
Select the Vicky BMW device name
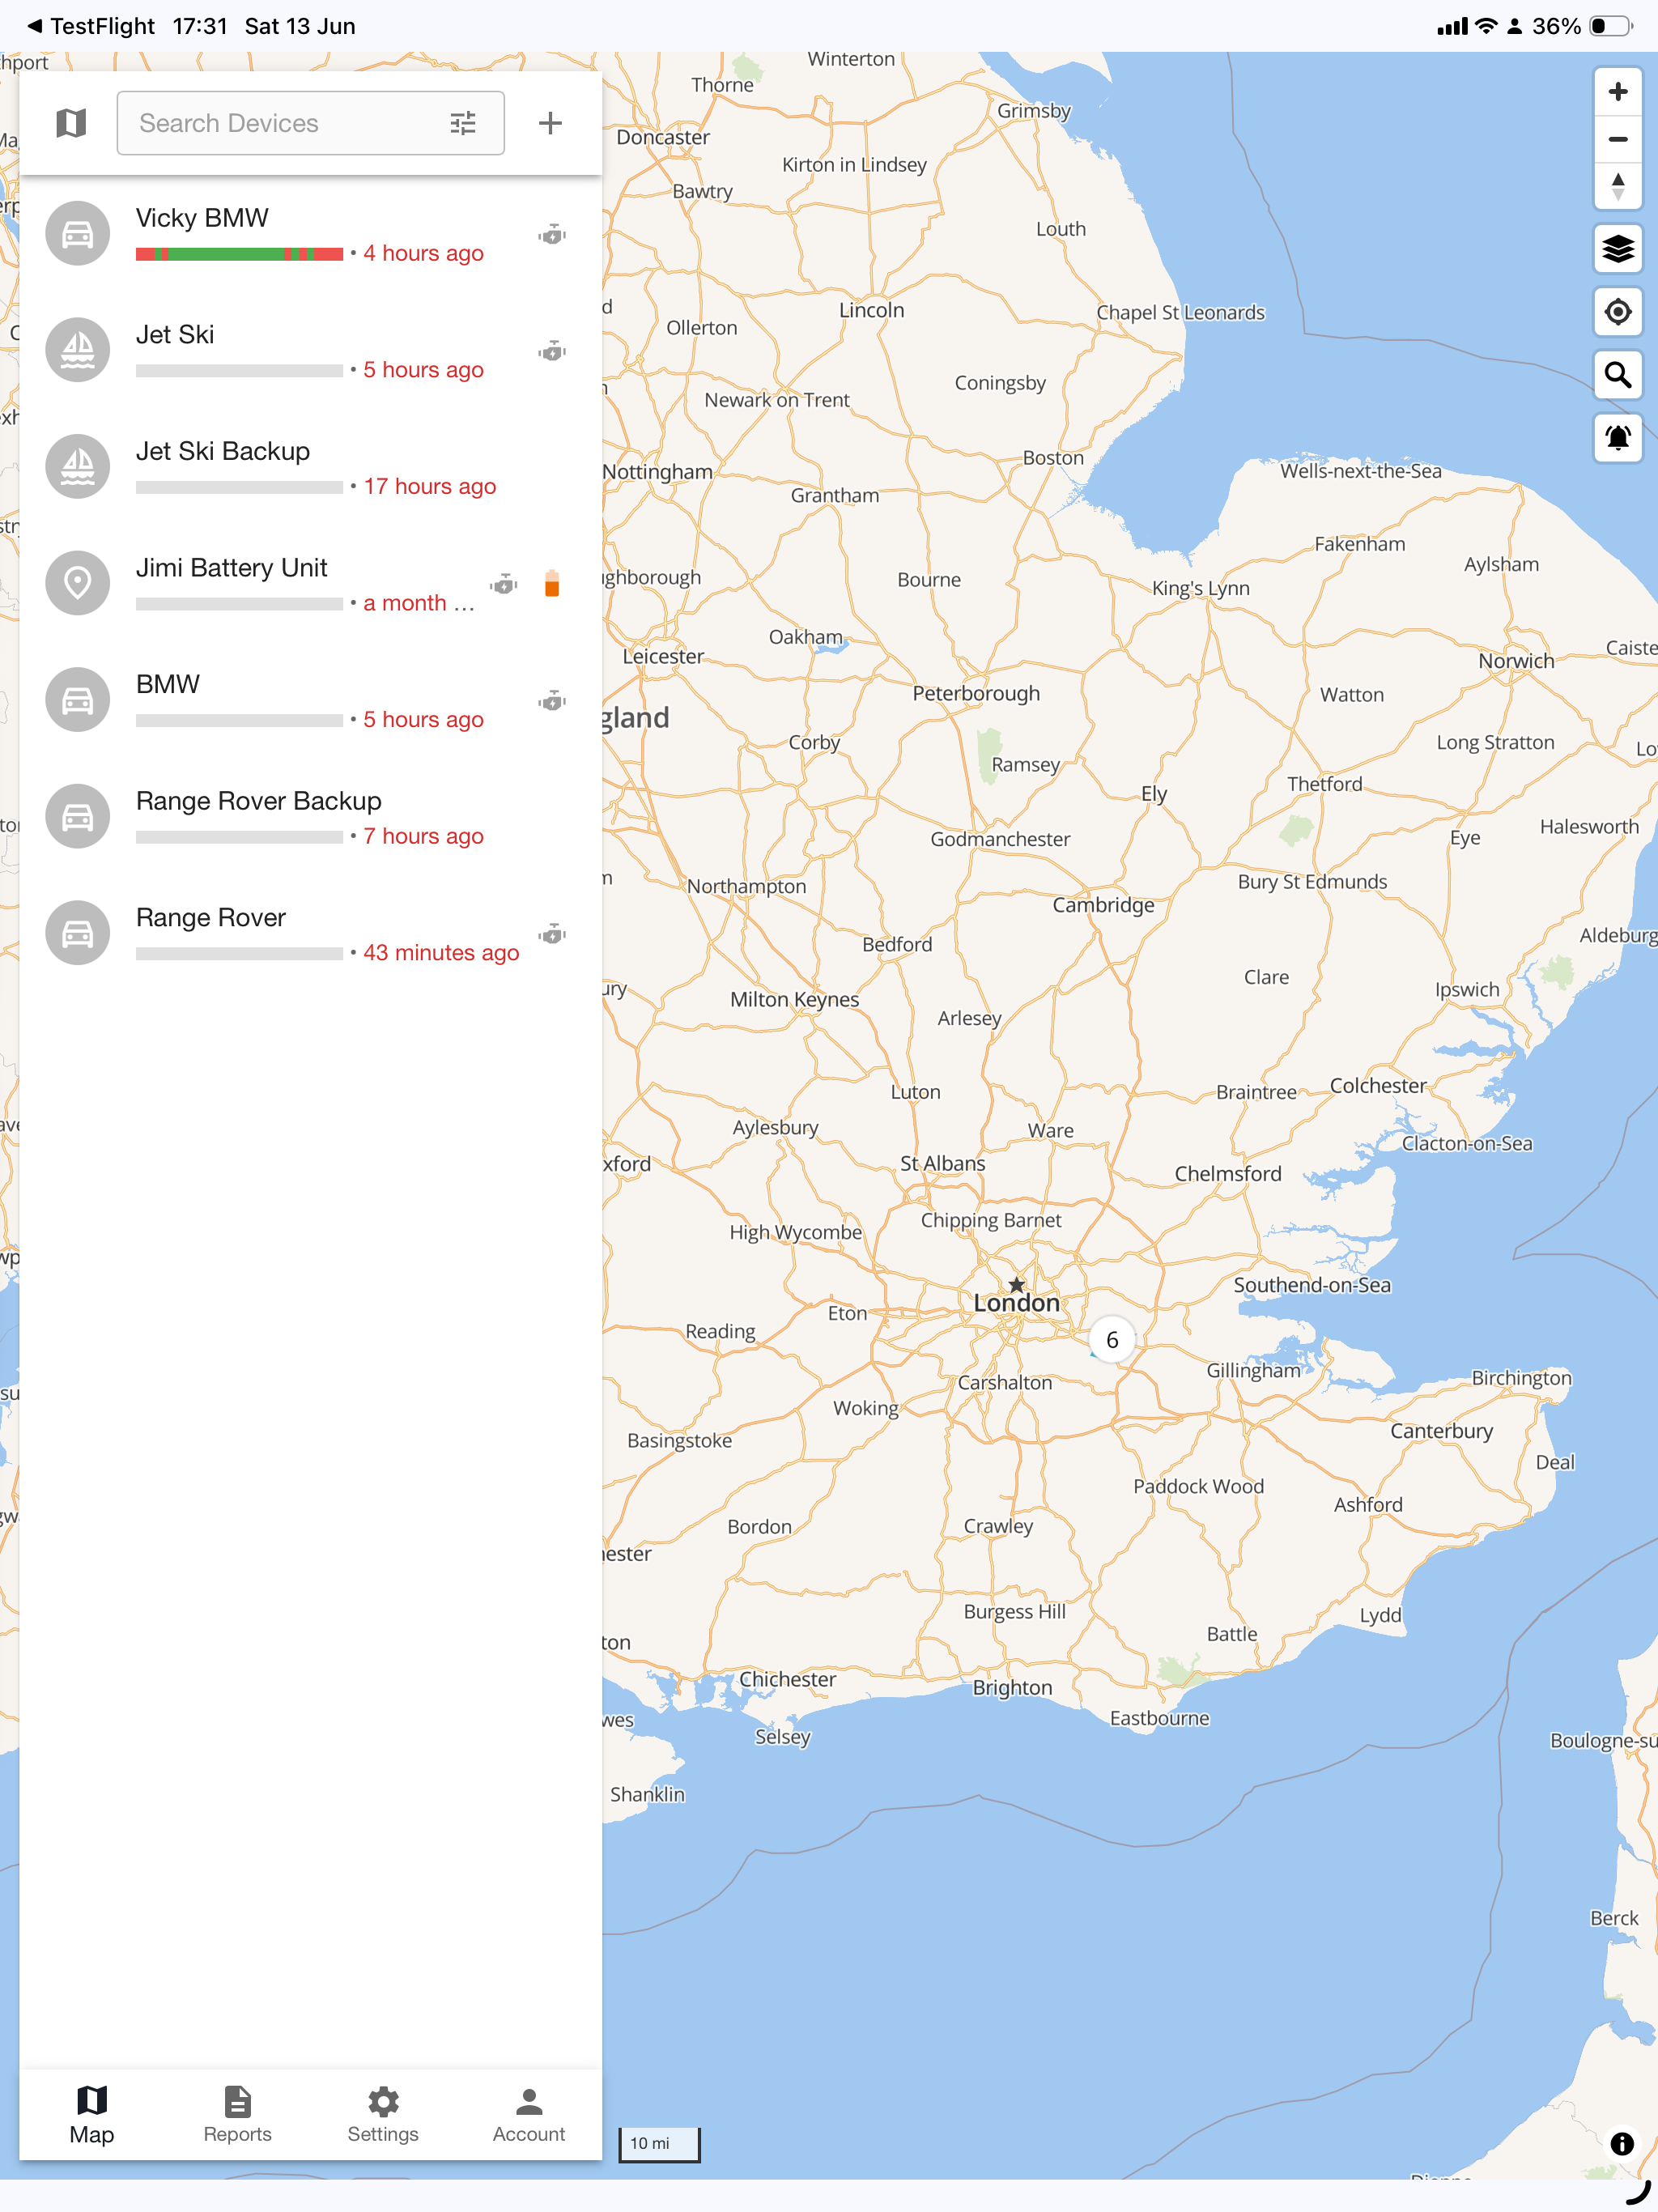click(x=202, y=218)
